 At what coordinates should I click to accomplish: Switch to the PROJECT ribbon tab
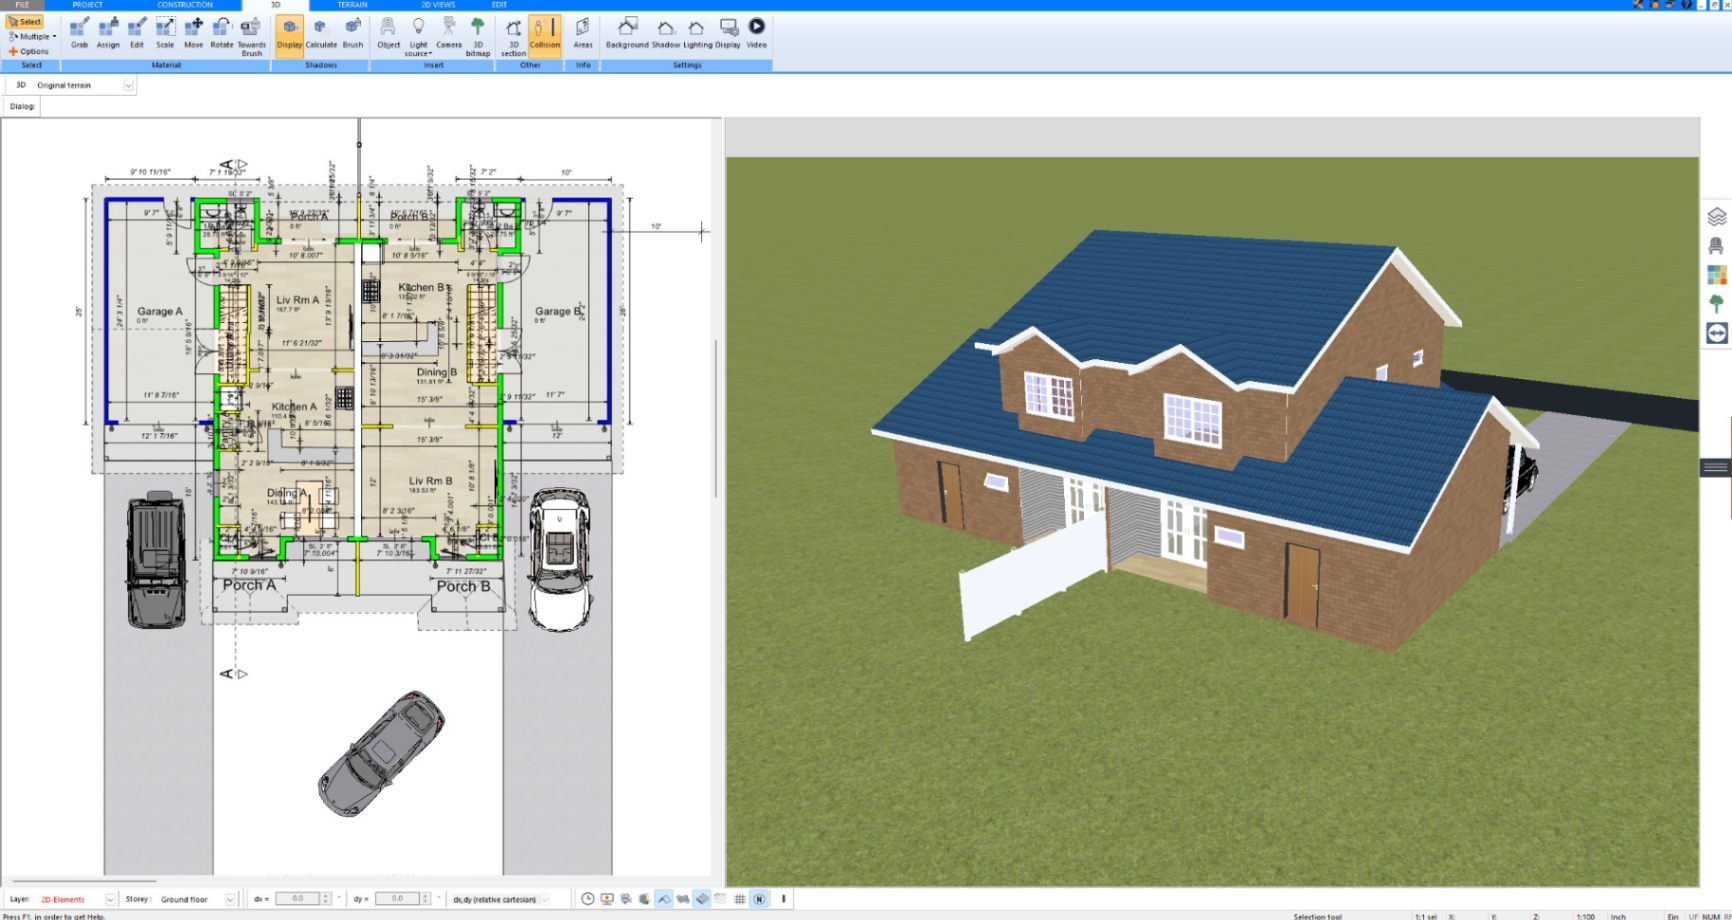(88, 5)
